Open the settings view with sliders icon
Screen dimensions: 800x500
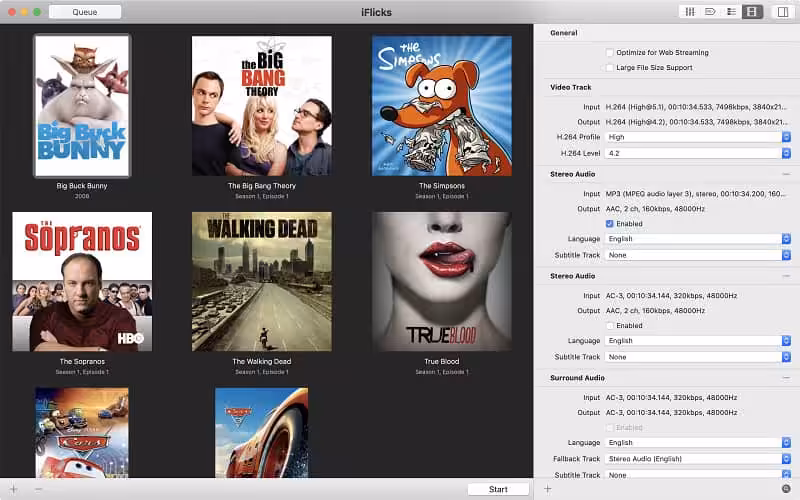[x=690, y=12]
